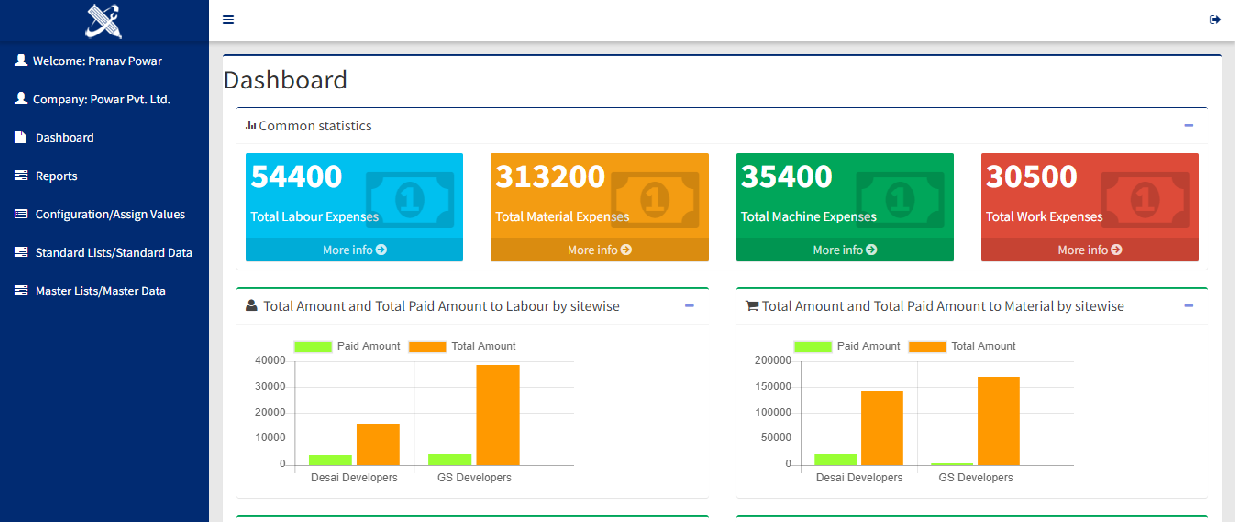Collapse the Material by sitewise chart panel

coord(1188,306)
